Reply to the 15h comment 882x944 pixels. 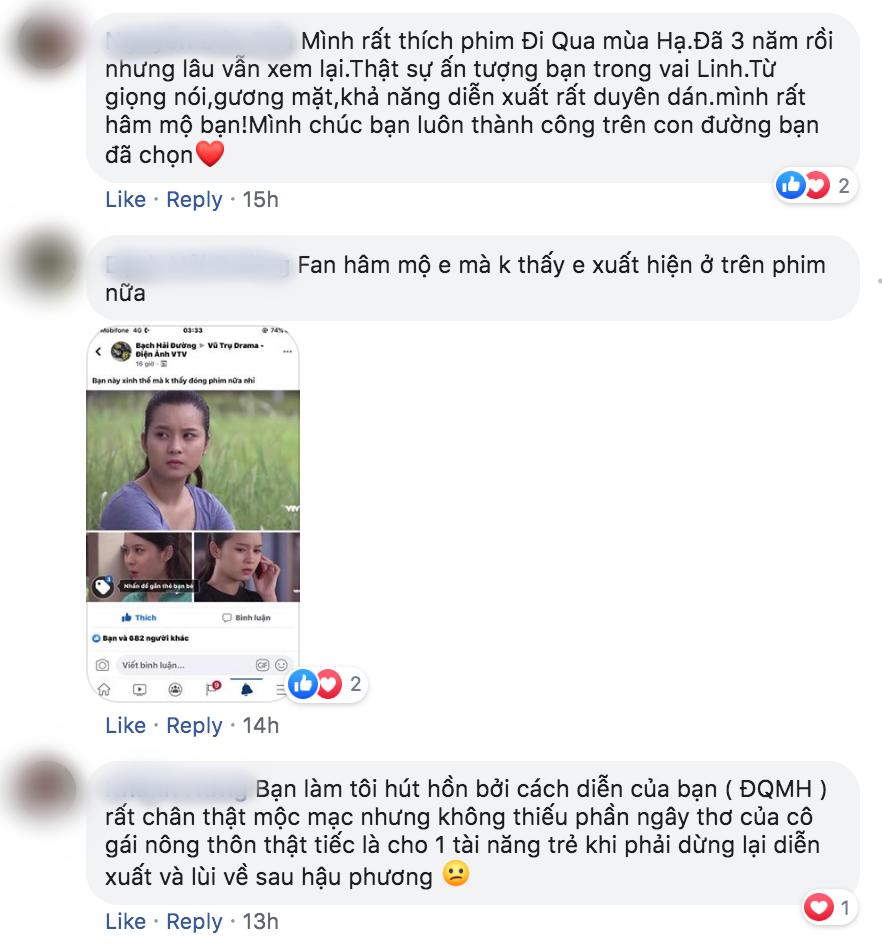point(194,199)
